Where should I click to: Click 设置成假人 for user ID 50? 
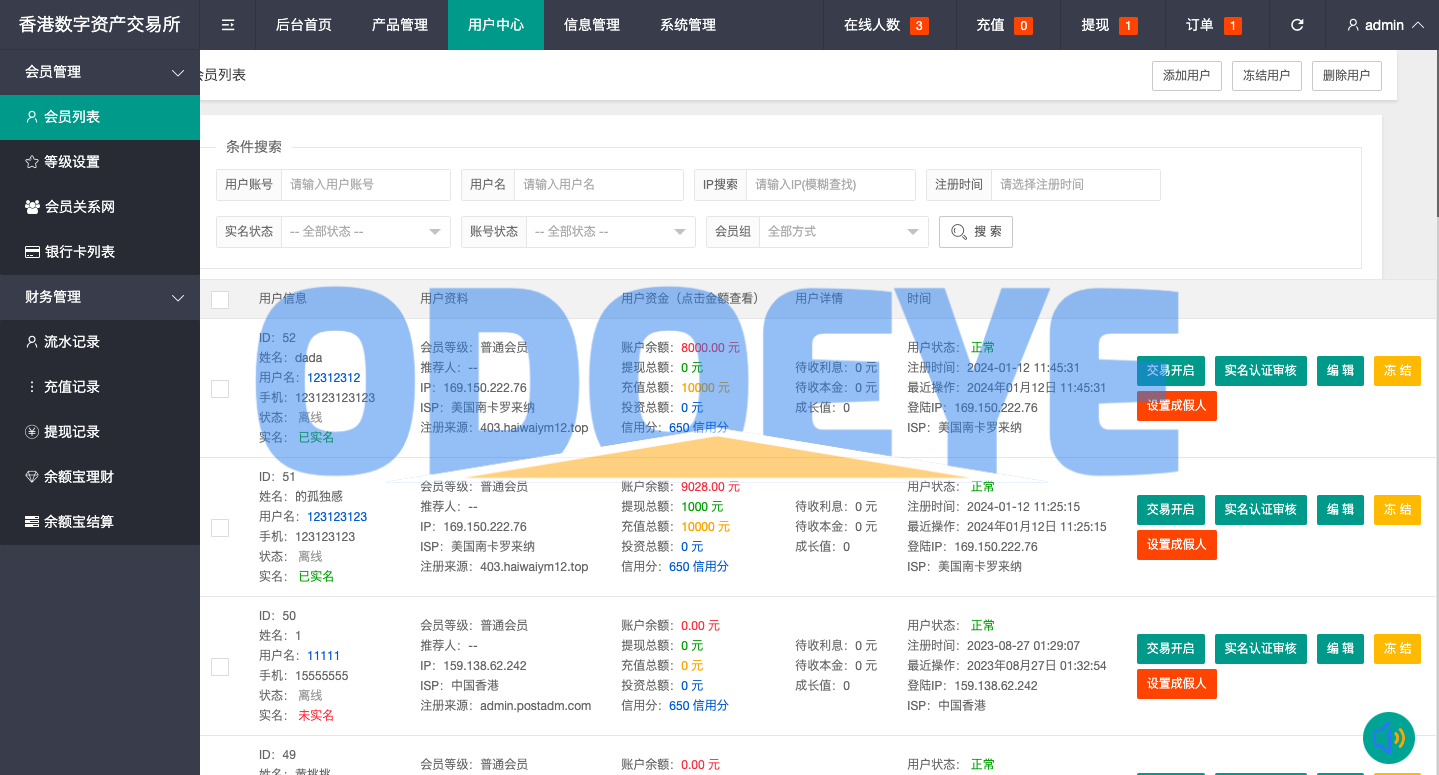click(x=1177, y=684)
